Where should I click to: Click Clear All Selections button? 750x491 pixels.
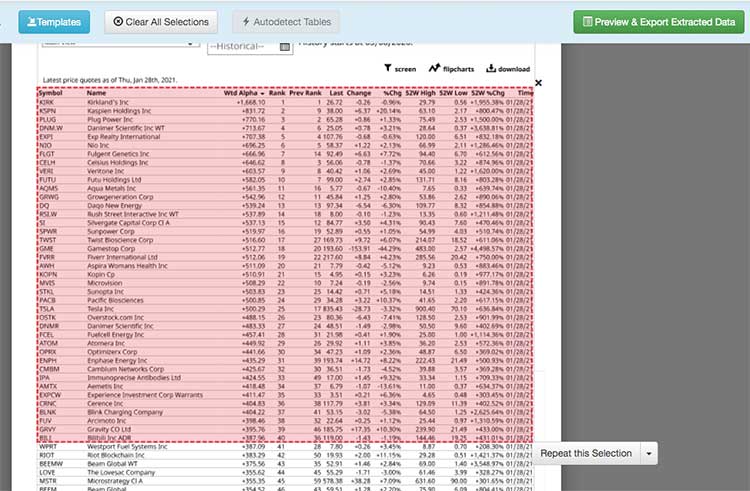click(161, 21)
